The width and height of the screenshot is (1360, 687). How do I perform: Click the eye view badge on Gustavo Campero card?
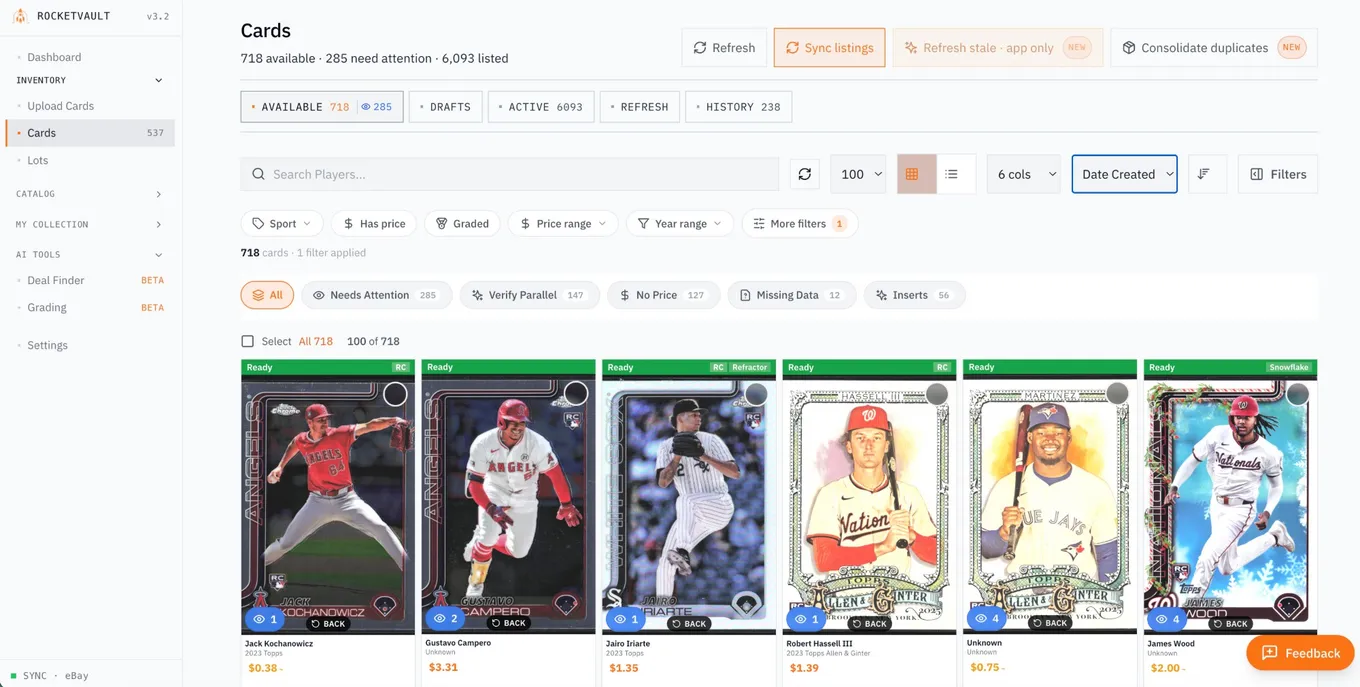(446, 619)
